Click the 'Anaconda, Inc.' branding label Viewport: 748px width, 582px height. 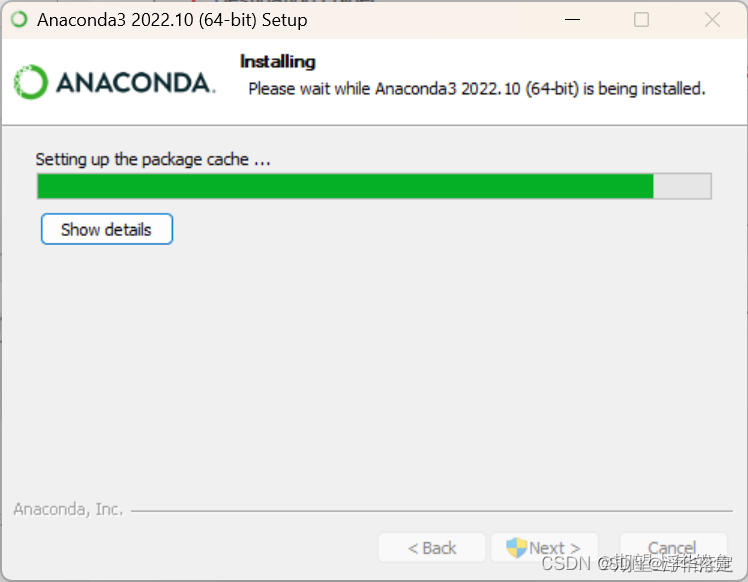[x=68, y=509]
